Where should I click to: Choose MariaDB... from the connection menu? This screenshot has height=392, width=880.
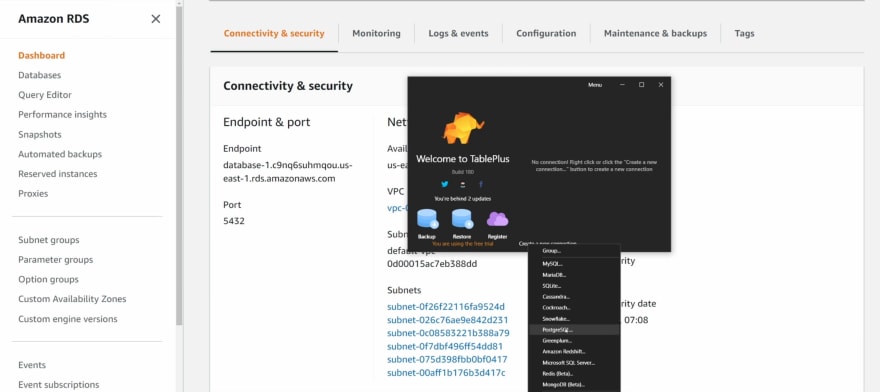click(574, 275)
